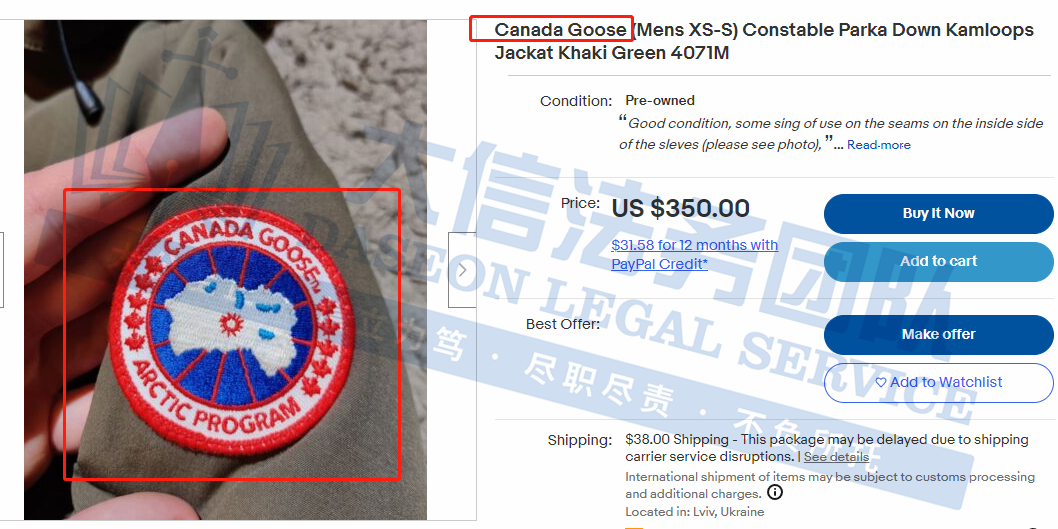This screenshot has width=1058, height=529.
Task: Click the US $350.00 price text
Action: (x=680, y=208)
